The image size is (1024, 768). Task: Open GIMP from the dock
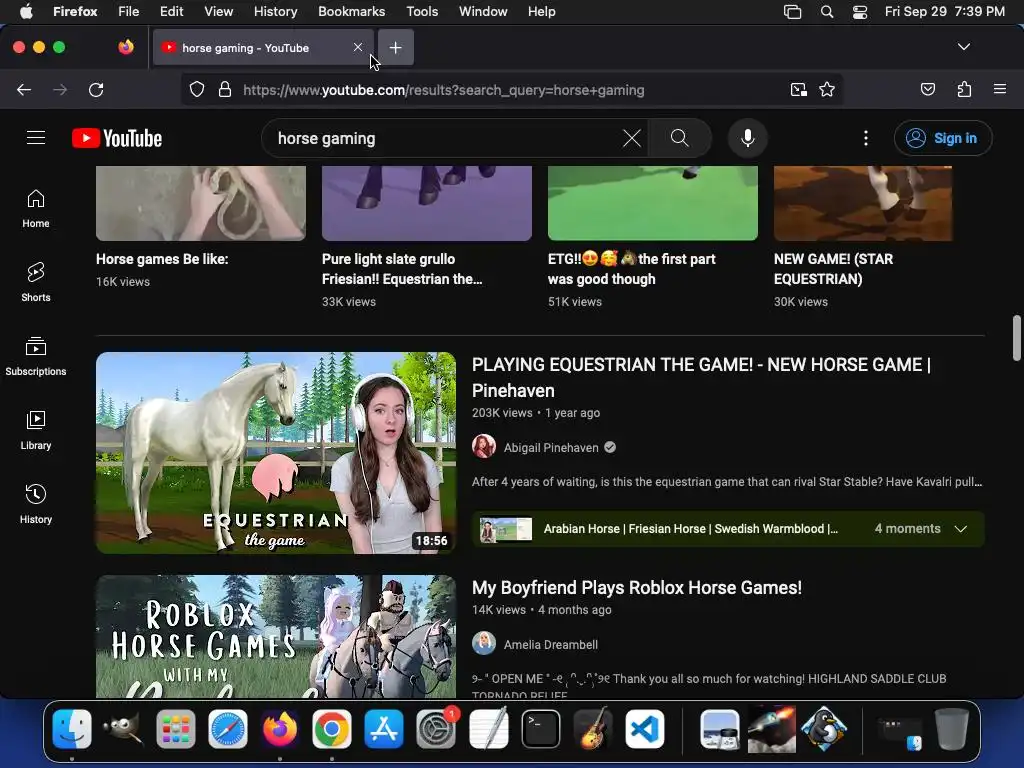pos(123,729)
